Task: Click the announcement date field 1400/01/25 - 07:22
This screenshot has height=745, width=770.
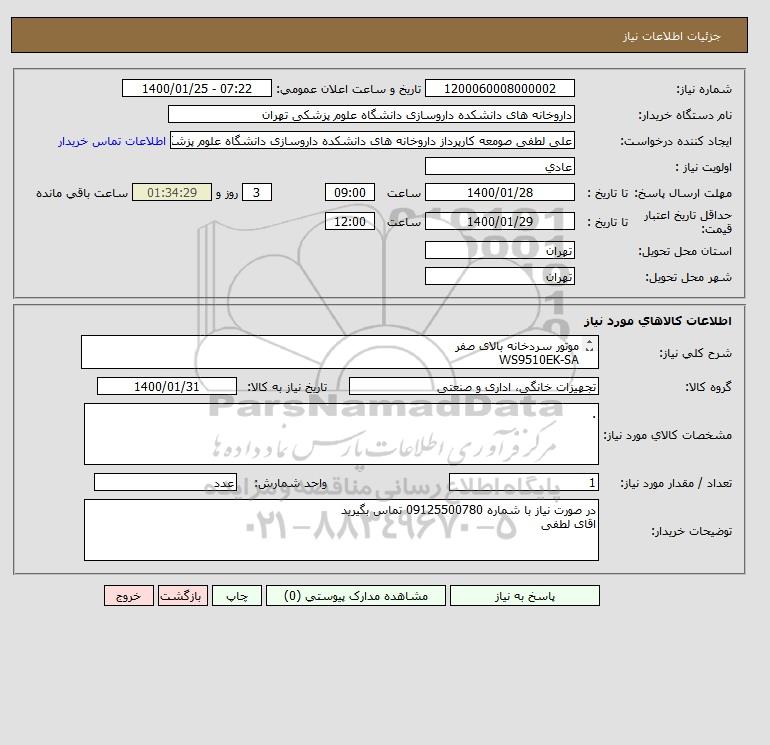Action: pos(196,88)
